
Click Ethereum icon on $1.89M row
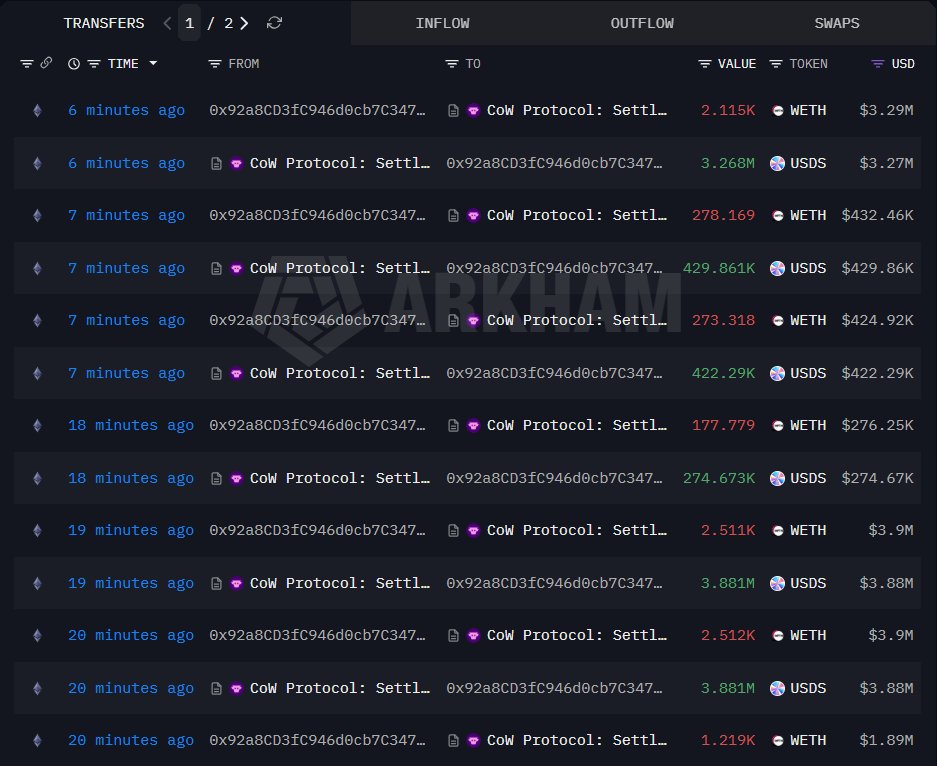37,740
